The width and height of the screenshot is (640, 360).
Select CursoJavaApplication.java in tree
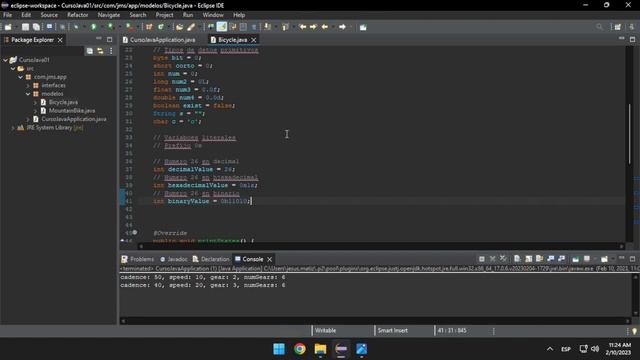(74, 119)
